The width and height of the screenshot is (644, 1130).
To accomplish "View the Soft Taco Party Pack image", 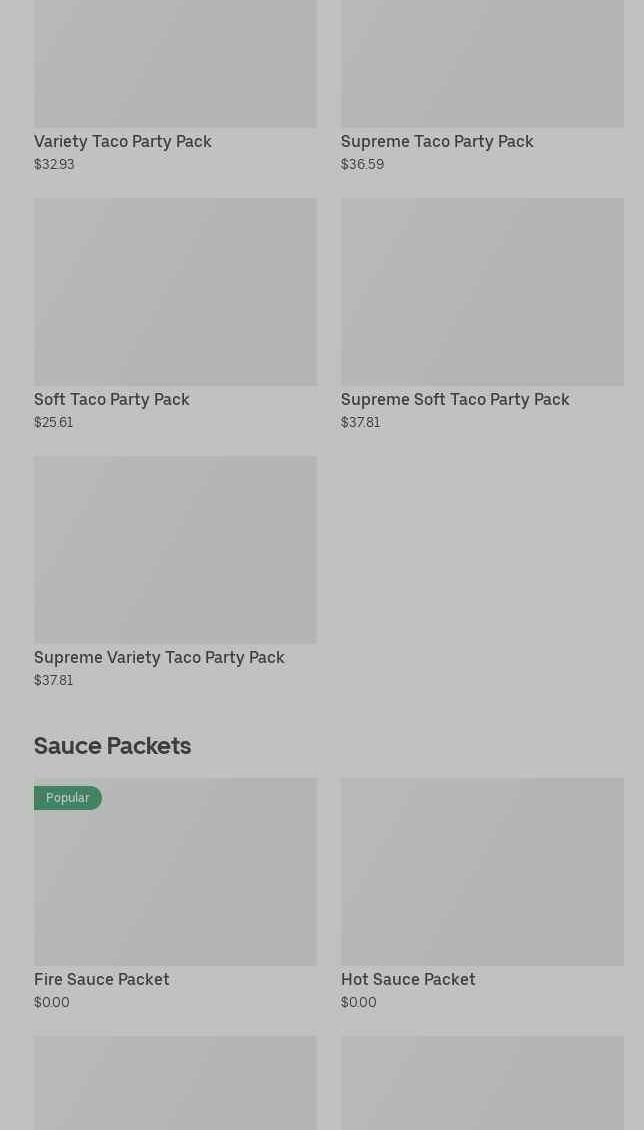I will [x=175, y=291].
